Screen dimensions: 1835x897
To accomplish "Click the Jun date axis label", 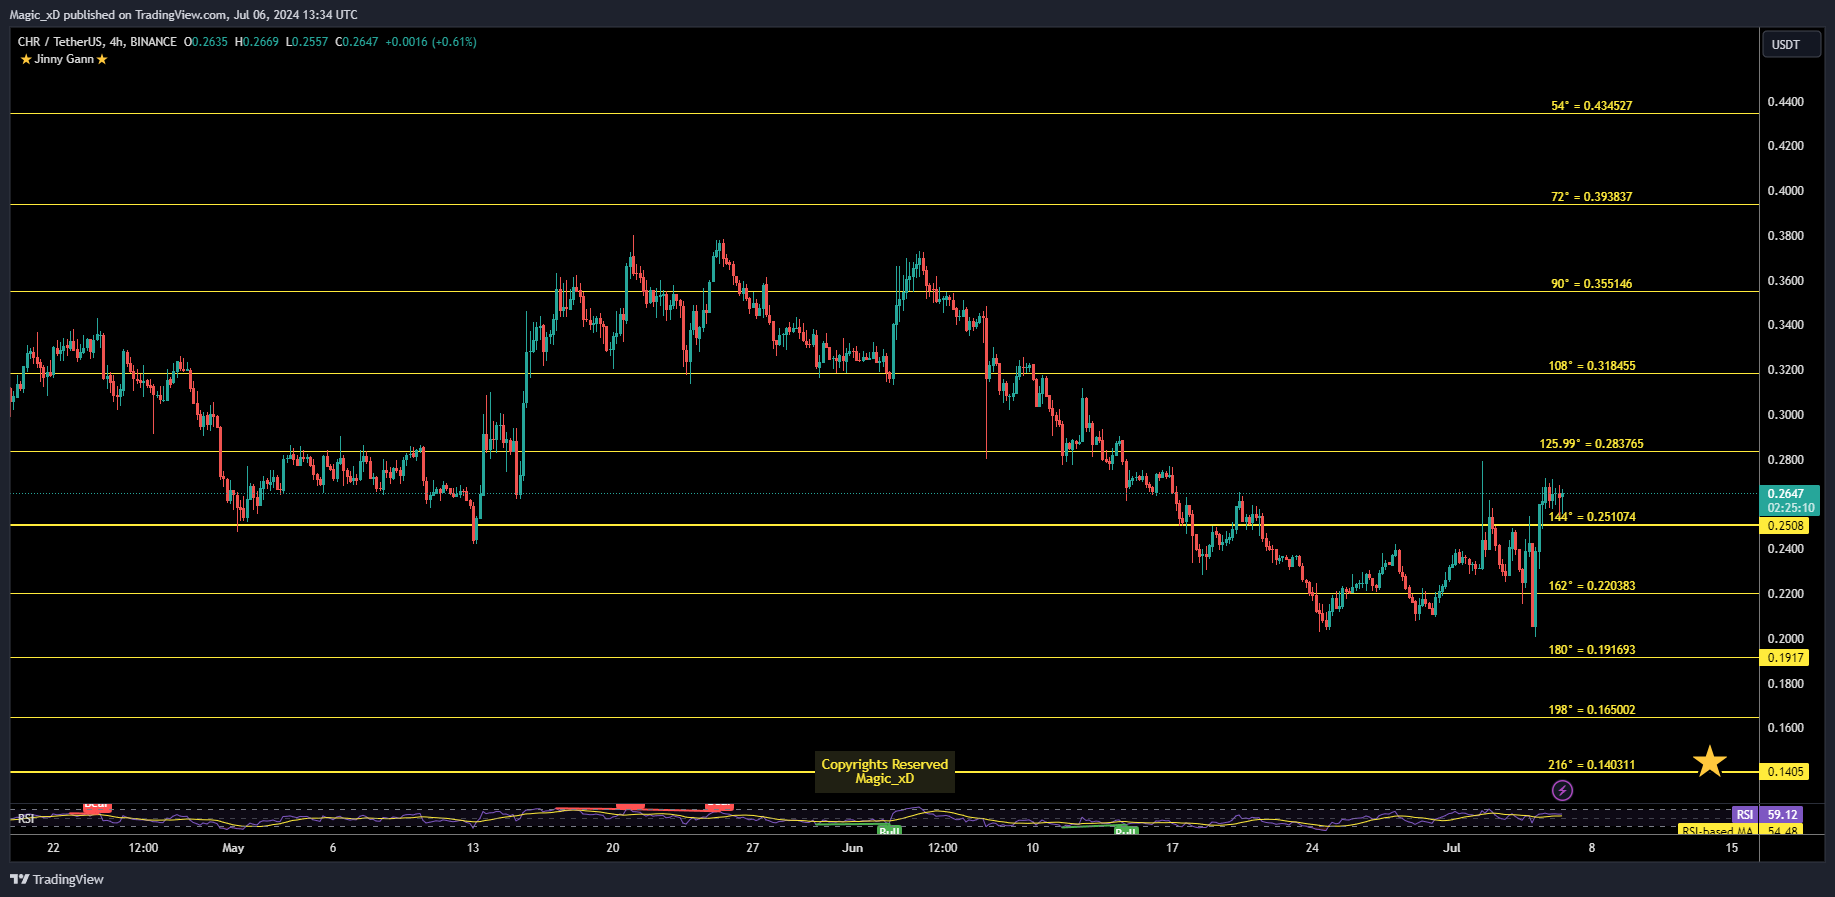I will [x=852, y=848].
